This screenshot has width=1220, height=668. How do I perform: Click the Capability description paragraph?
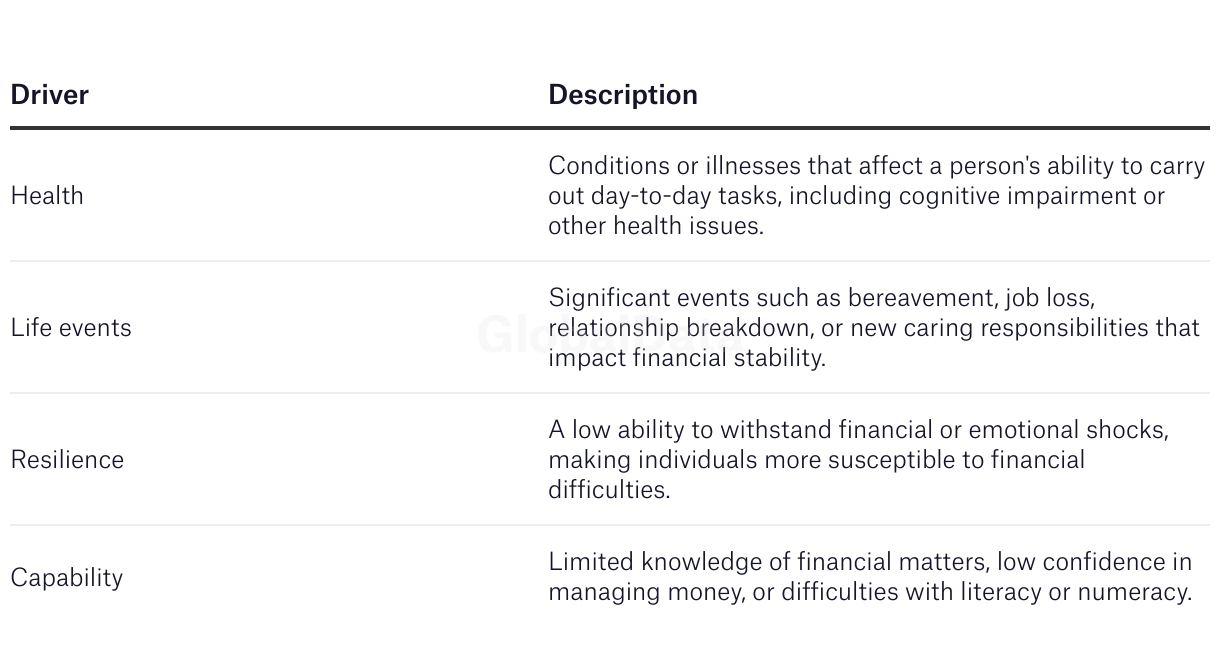[869, 577]
